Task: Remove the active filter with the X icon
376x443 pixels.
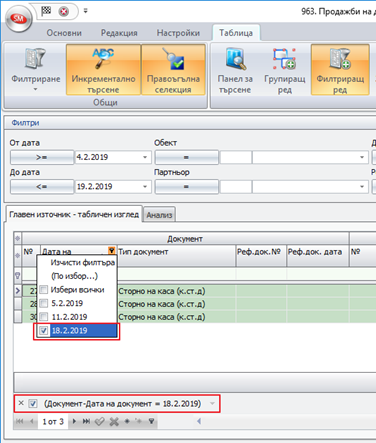Action: point(21,403)
